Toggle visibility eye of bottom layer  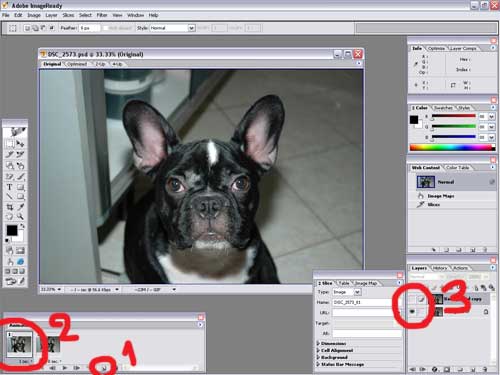[412, 312]
